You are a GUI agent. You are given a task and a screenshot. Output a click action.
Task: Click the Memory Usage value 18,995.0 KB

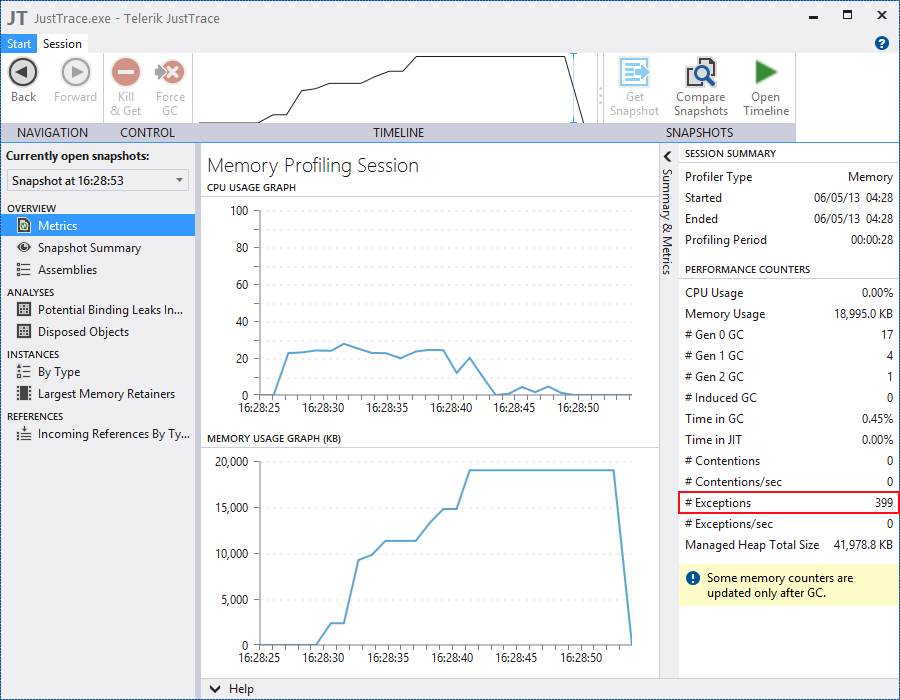tap(863, 314)
